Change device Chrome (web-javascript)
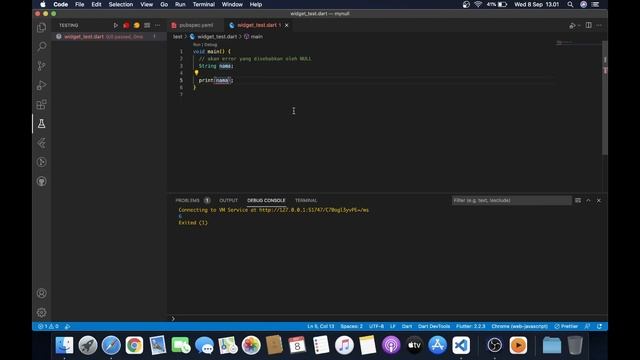Viewport: 640px width, 360px height. 520,327
